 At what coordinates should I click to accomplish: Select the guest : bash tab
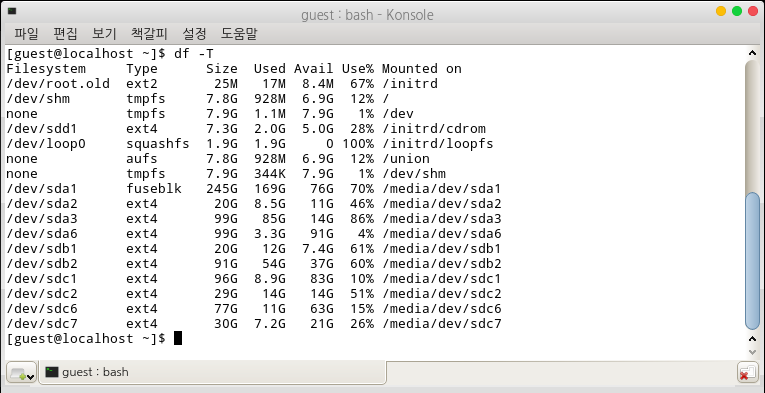coord(213,372)
